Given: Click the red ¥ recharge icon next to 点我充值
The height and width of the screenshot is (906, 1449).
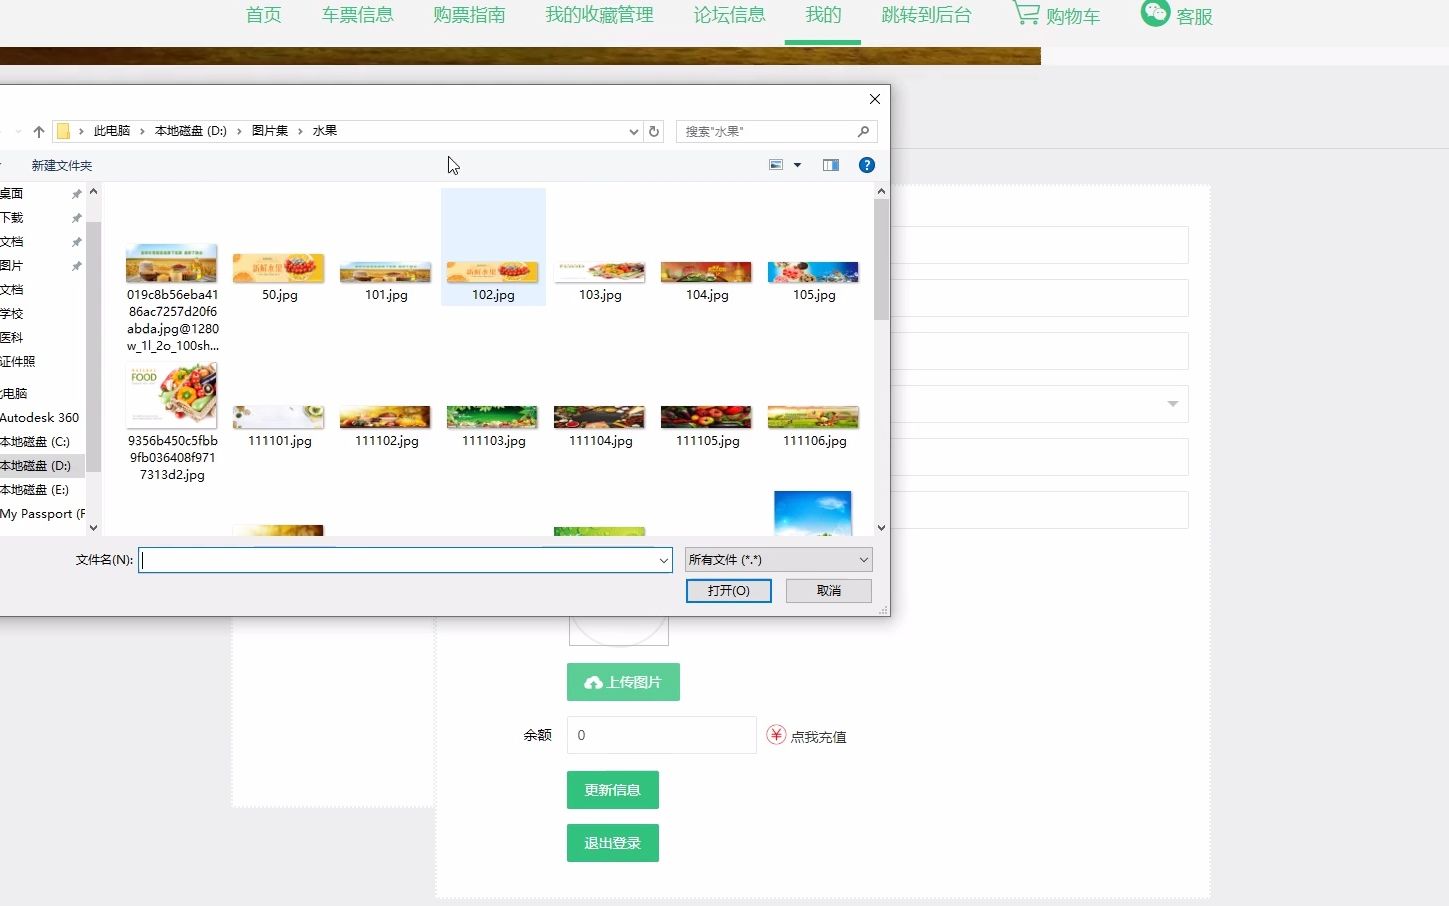Looking at the screenshot, I should 775,735.
